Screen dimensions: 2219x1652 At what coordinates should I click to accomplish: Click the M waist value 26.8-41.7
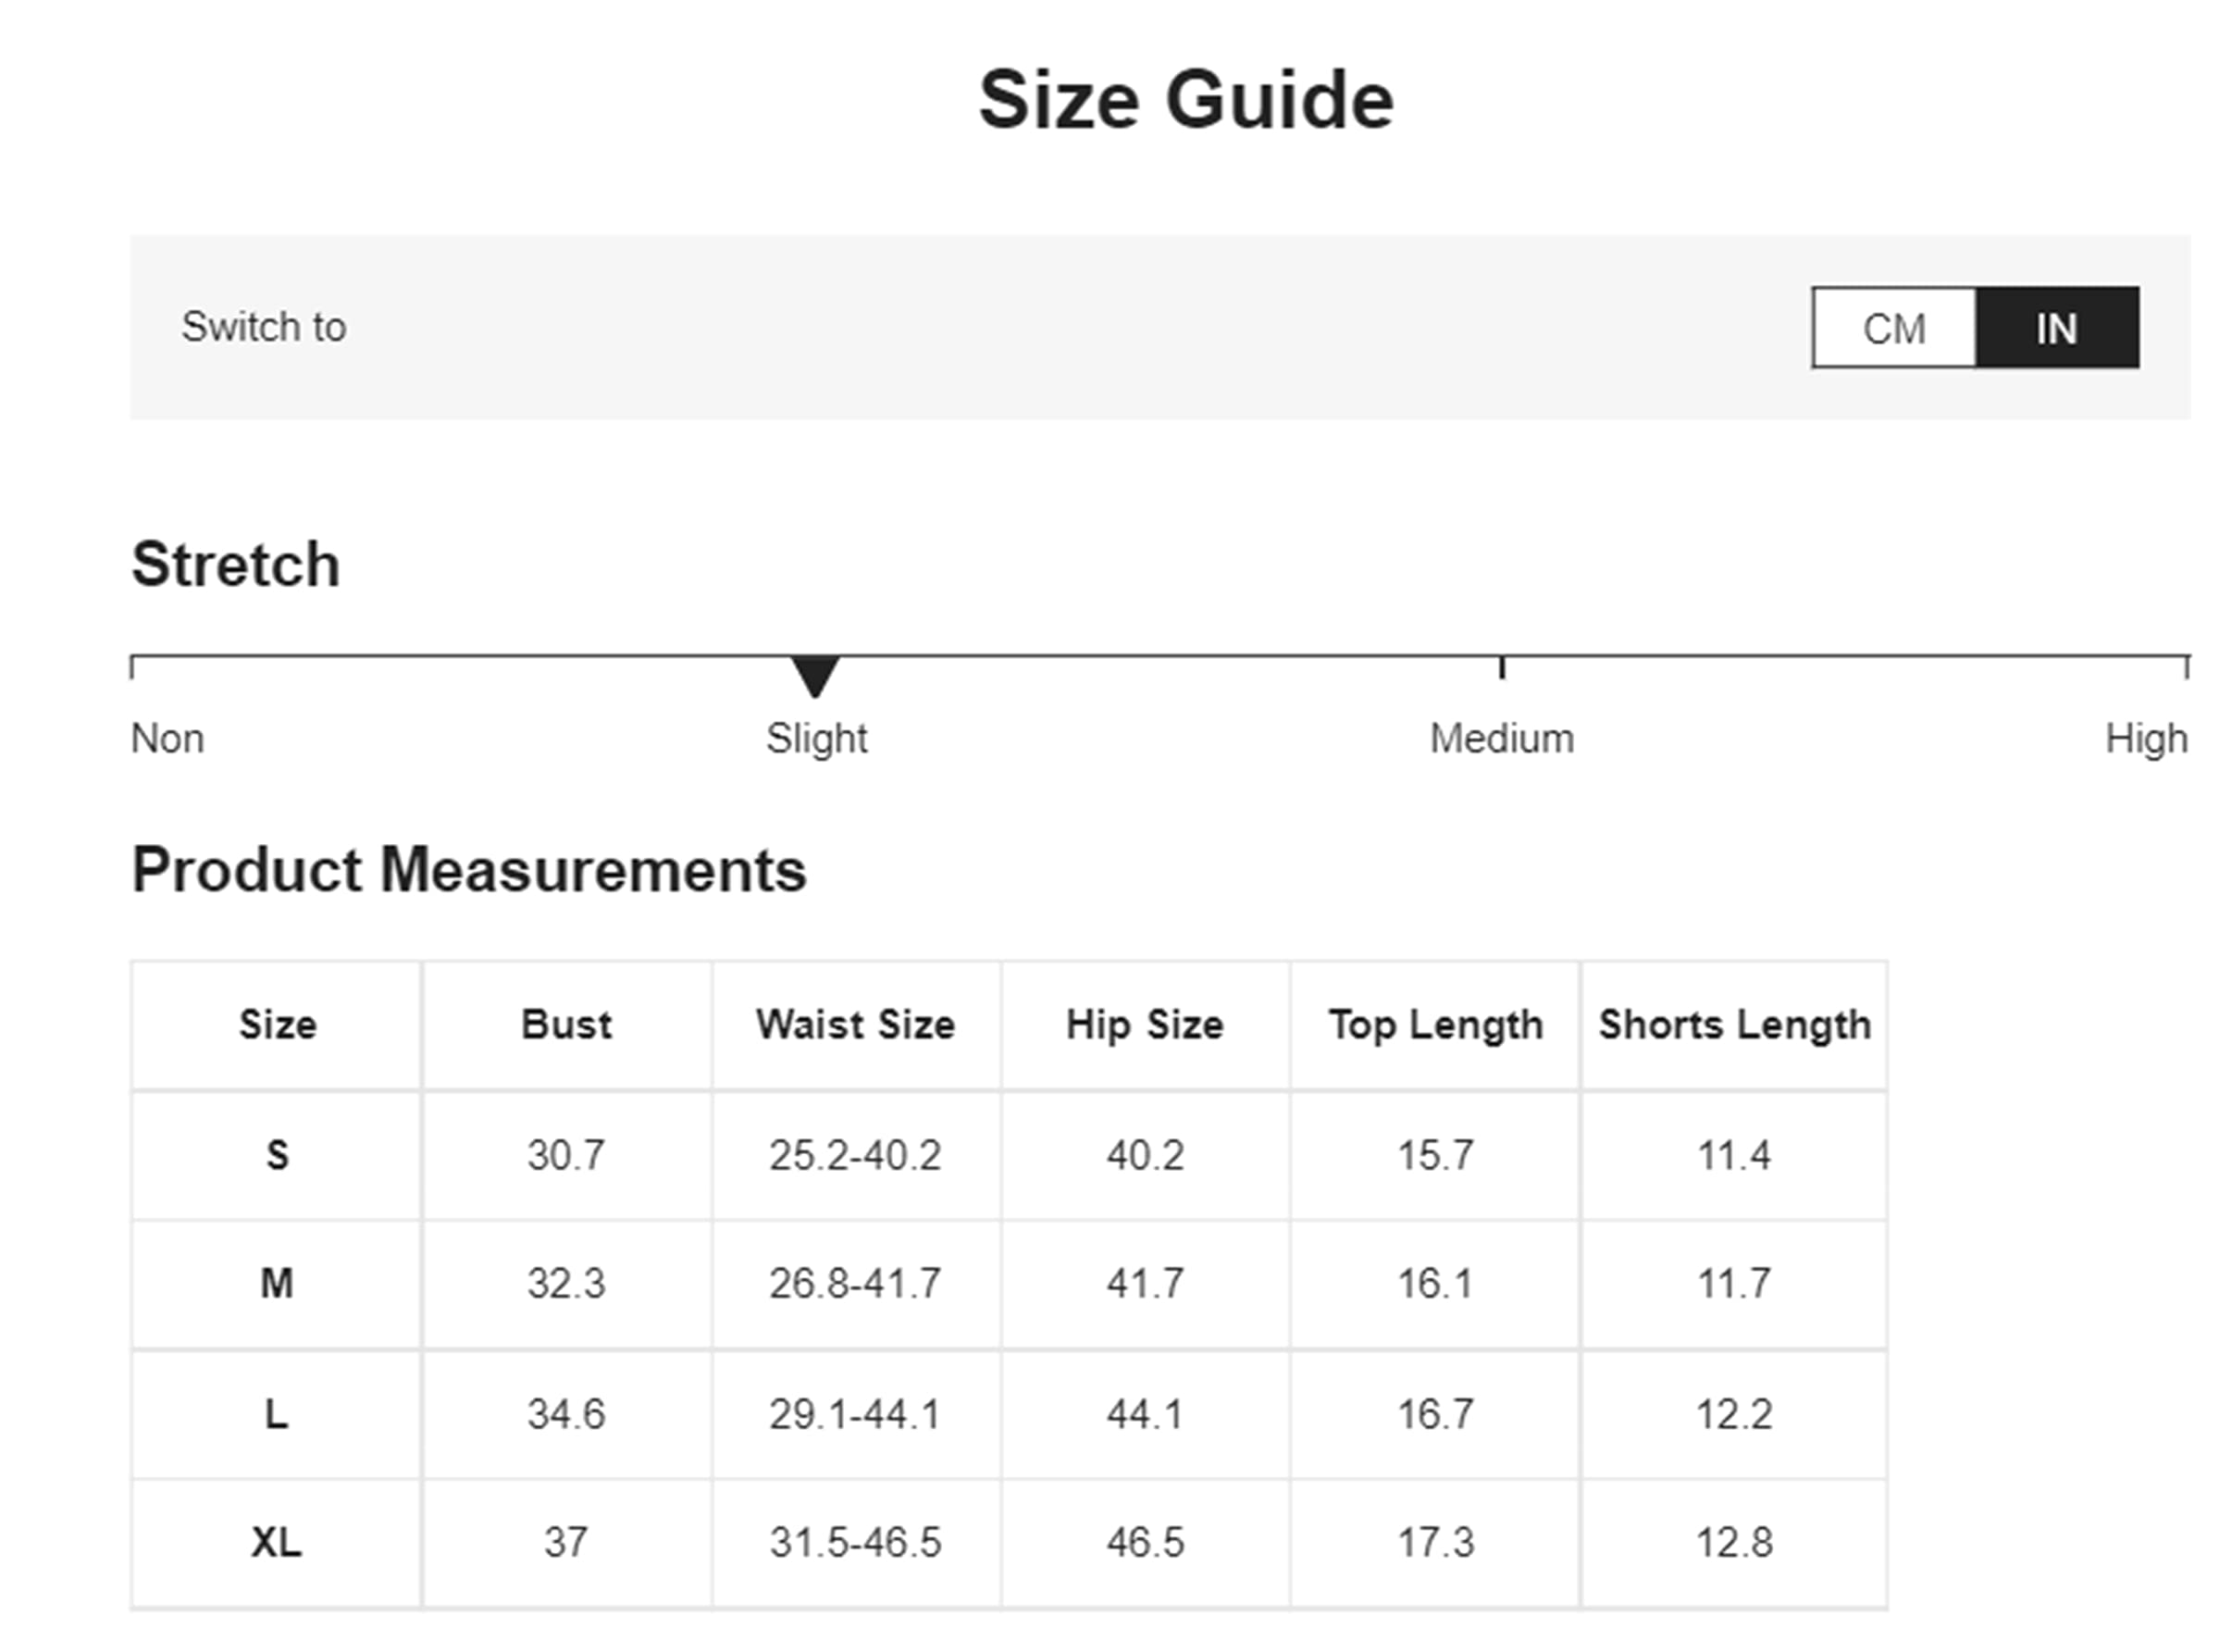click(x=855, y=1283)
